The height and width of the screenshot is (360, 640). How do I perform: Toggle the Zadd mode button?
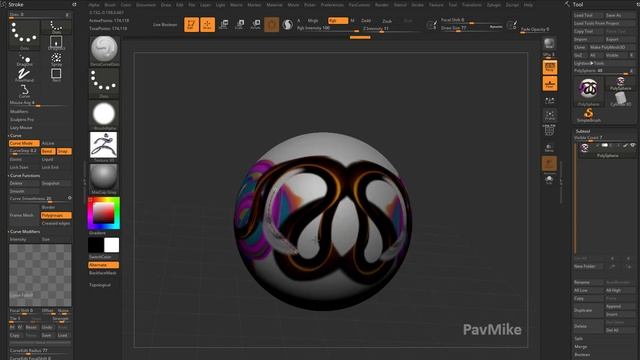tap(366, 20)
